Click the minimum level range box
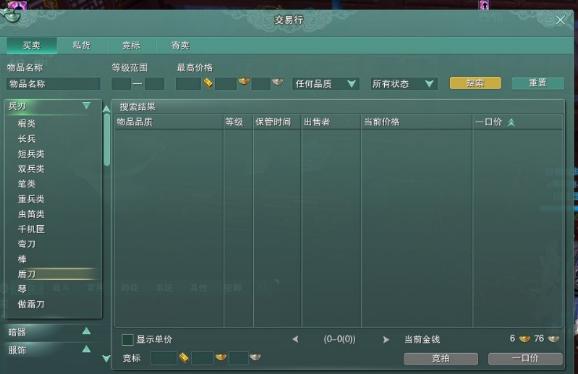 coord(121,84)
